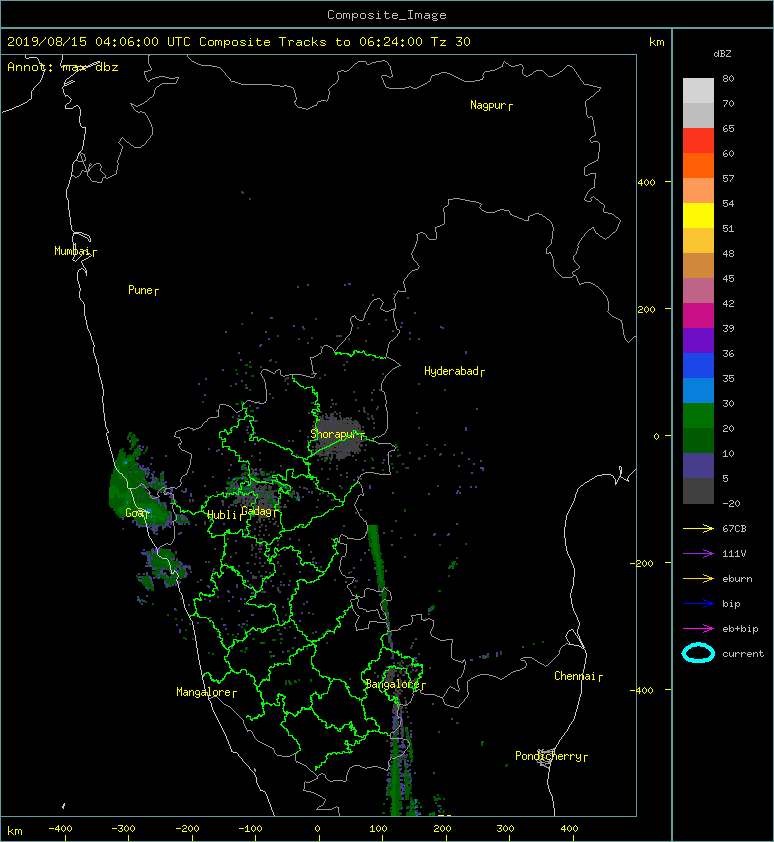The image size is (774, 842).
Task: Click the blue 36 dBZ color swatch
Action: 698,365
